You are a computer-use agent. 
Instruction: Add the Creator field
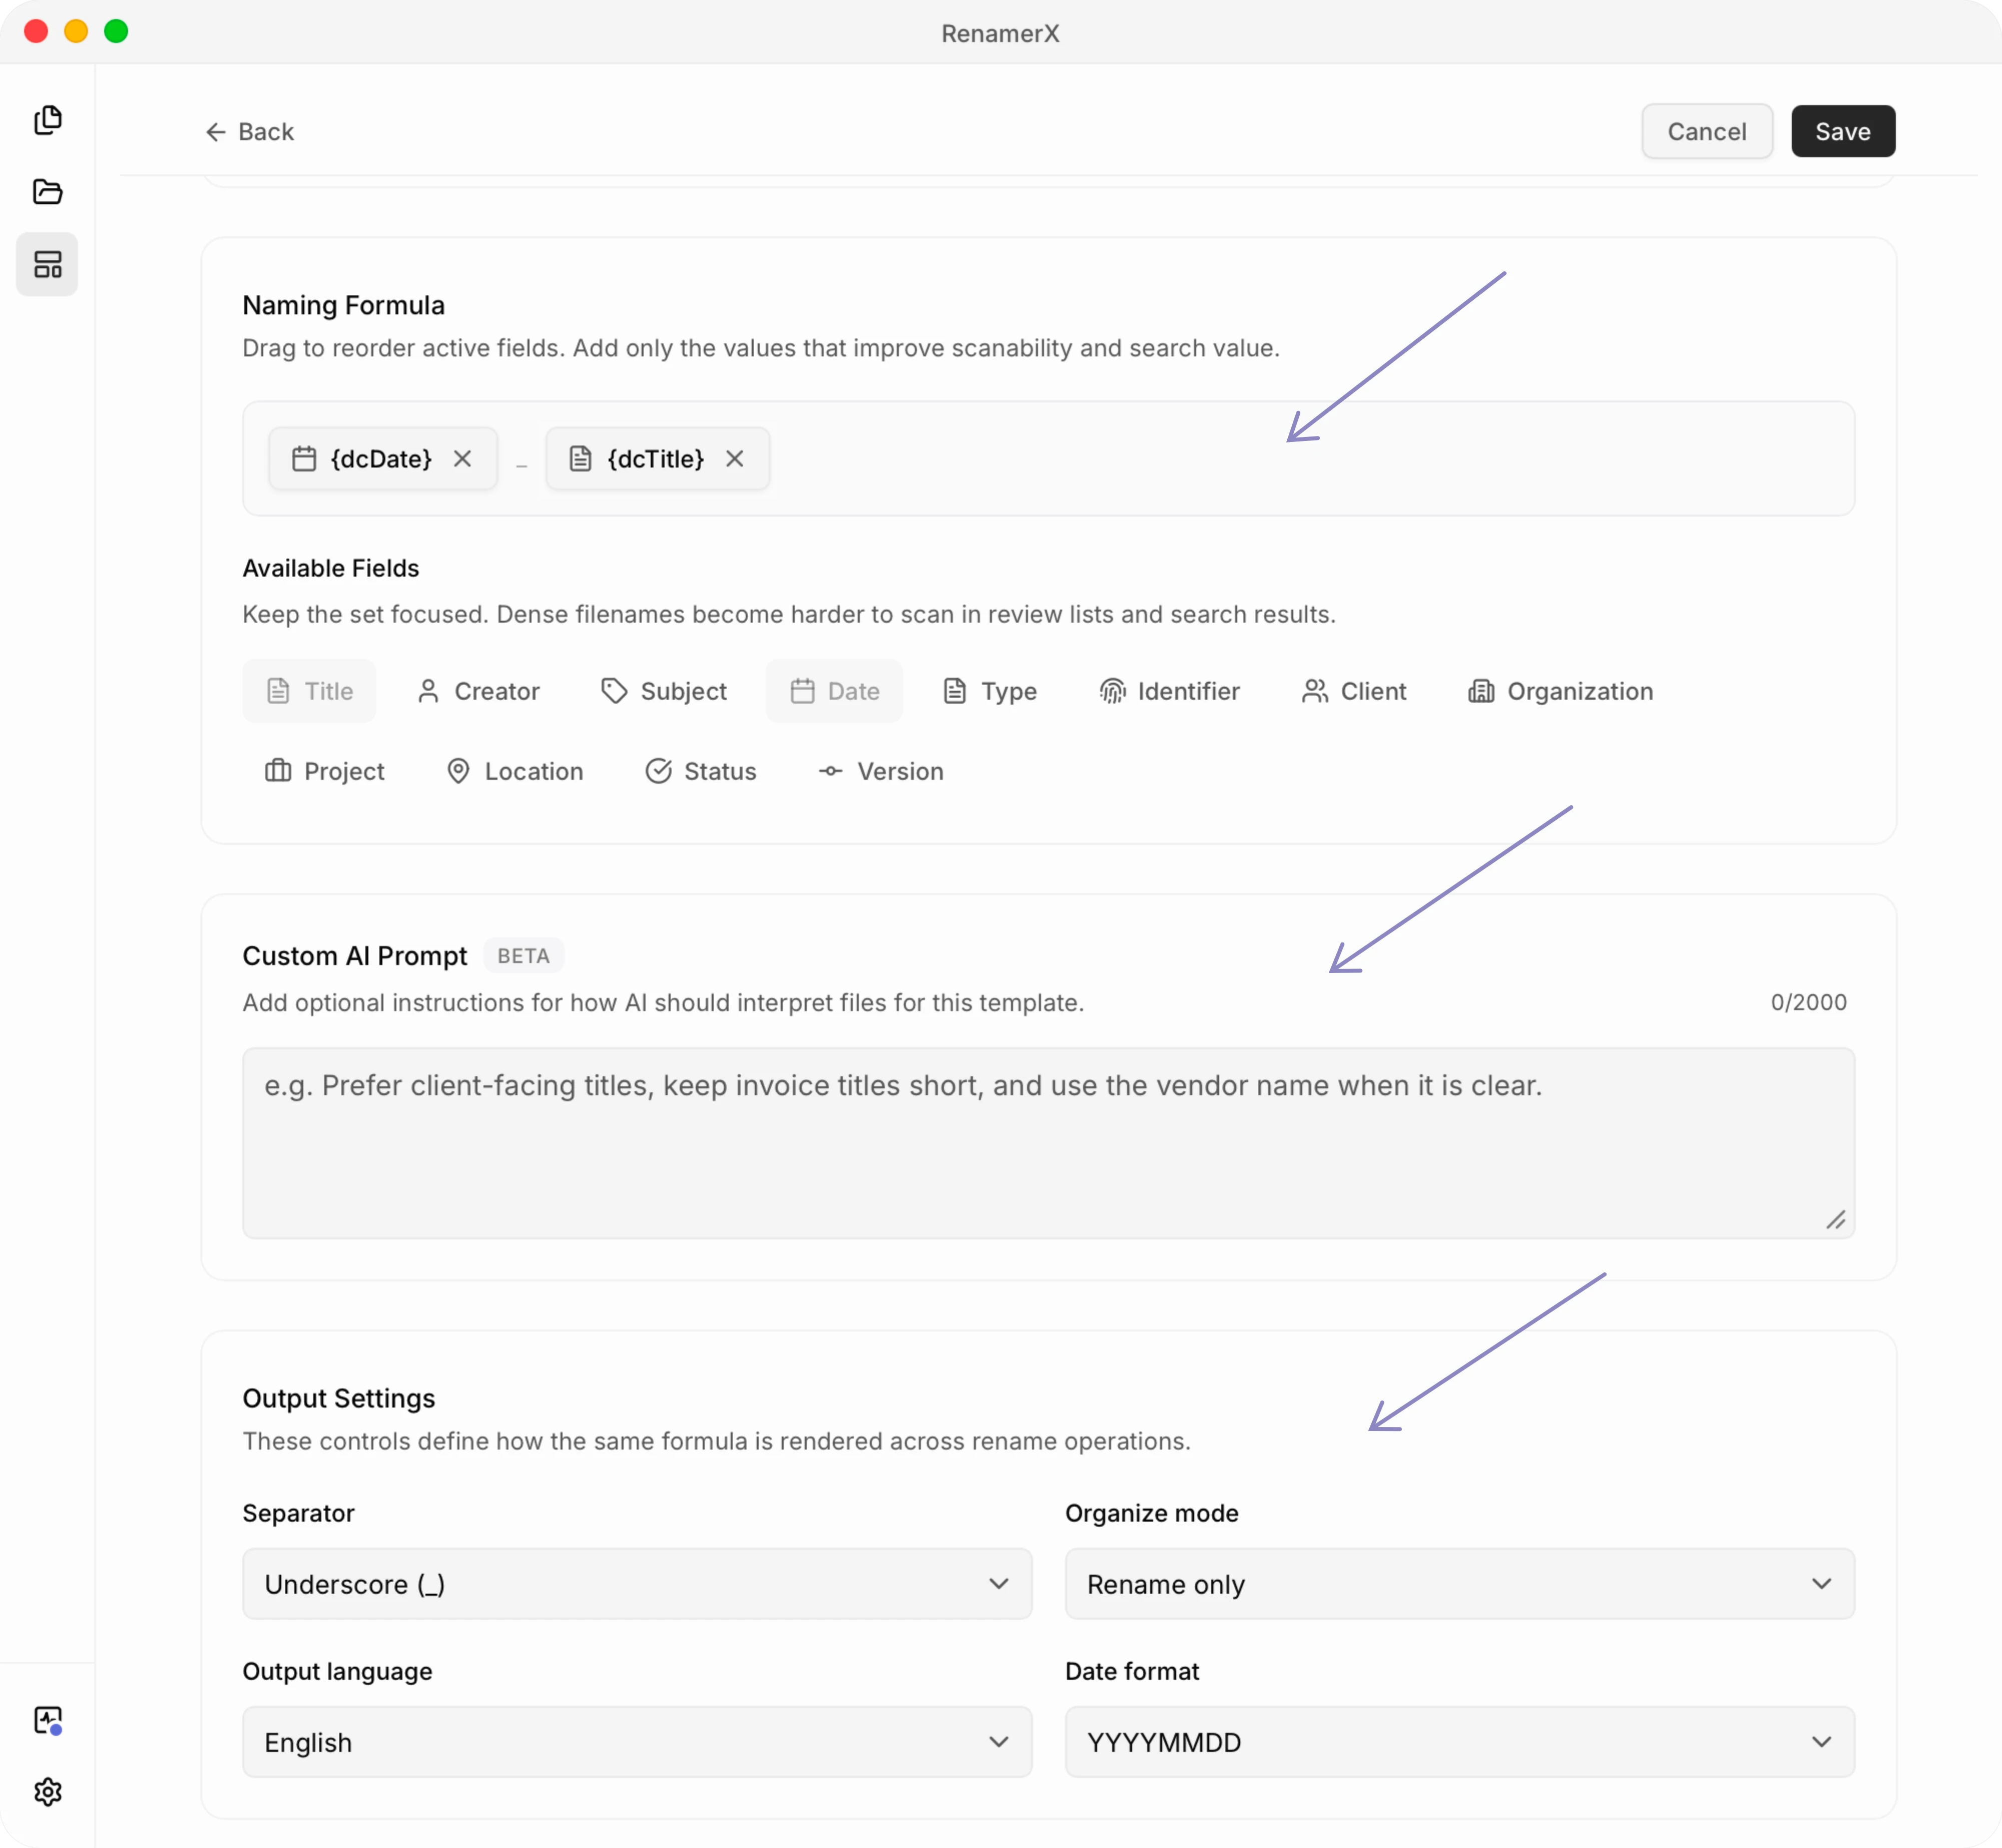point(478,691)
